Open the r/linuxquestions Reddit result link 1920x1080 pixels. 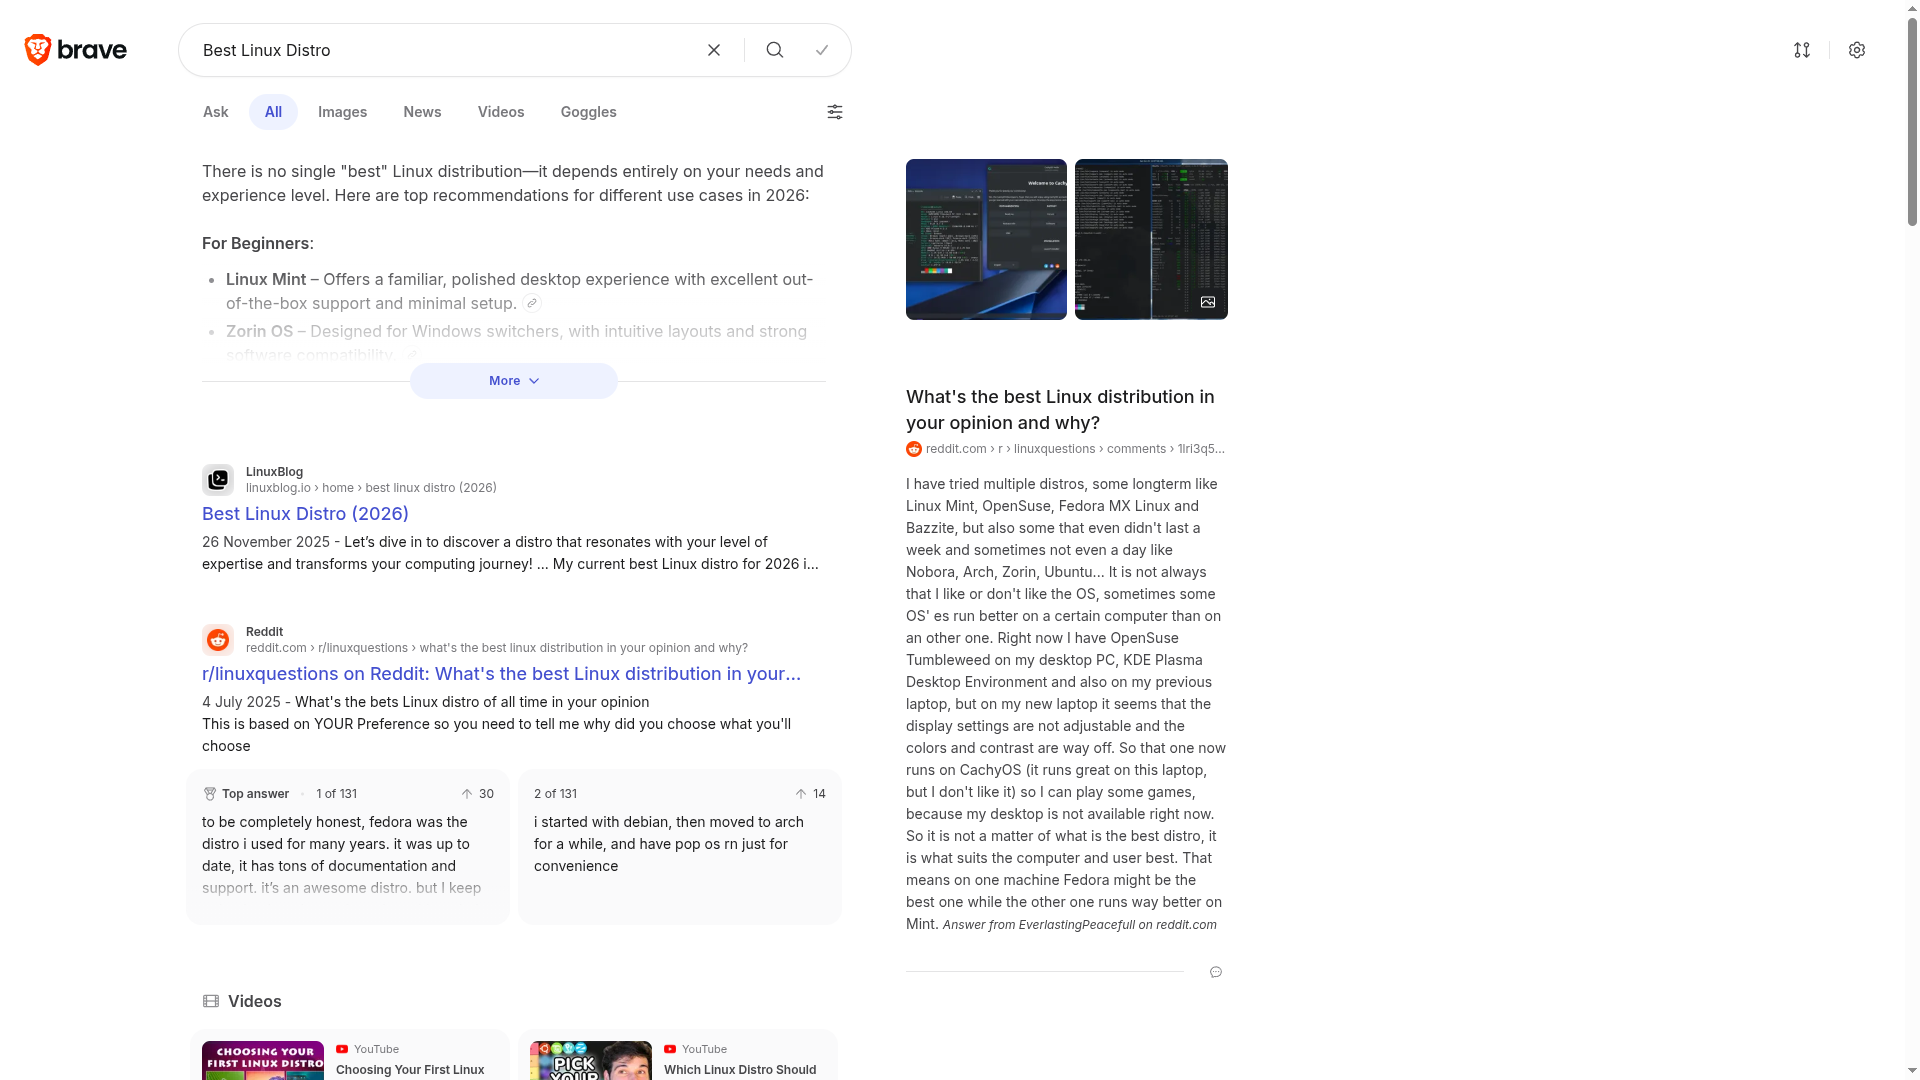point(501,673)
